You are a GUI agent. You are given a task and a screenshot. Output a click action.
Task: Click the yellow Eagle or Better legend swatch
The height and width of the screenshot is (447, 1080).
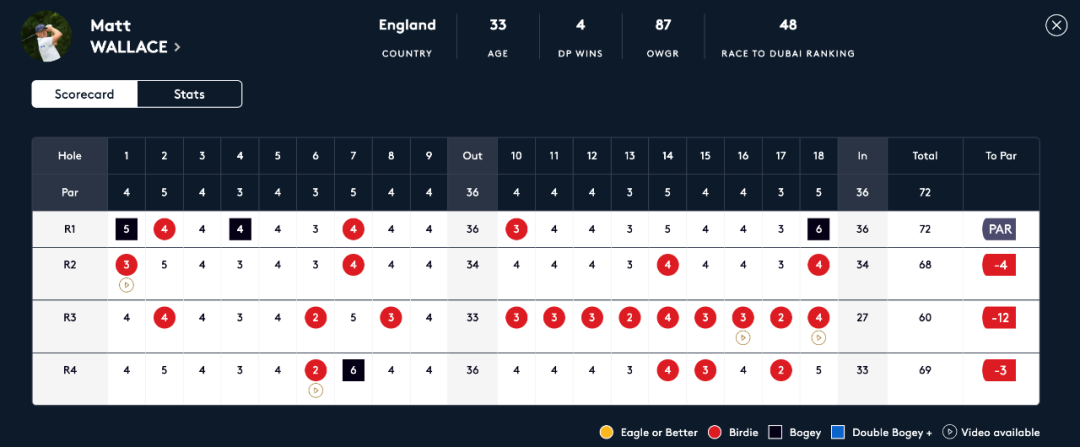pos(606,432)
